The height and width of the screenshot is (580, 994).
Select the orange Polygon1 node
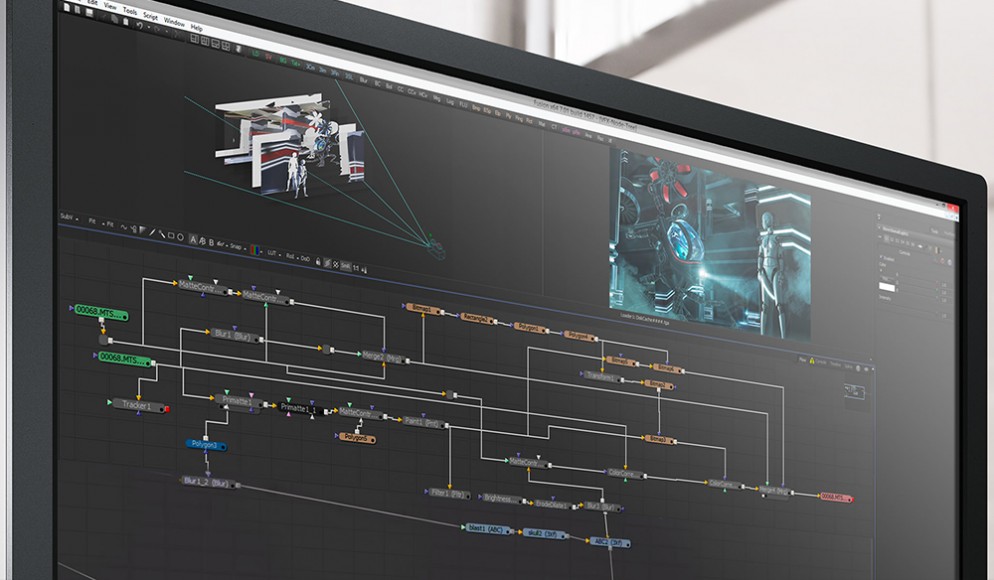point(531,328)
